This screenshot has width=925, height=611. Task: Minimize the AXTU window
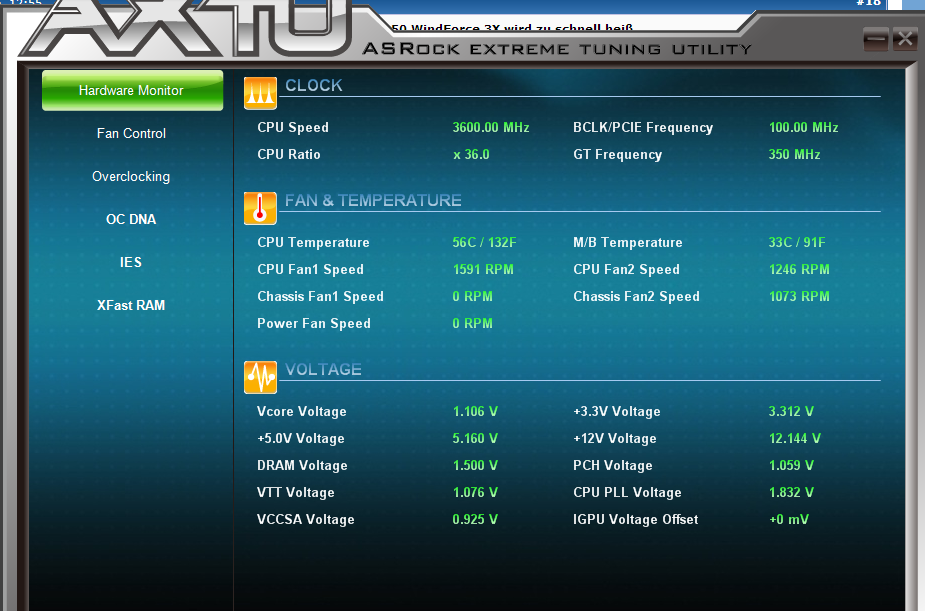875,40
